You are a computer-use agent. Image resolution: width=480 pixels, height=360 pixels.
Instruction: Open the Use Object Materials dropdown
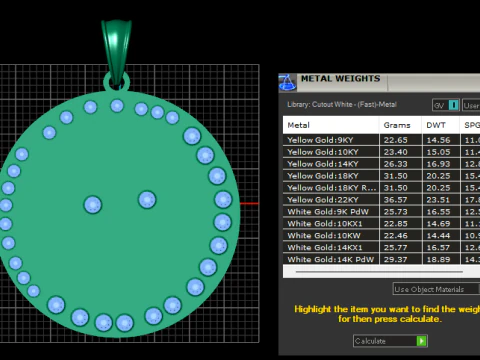436,289
